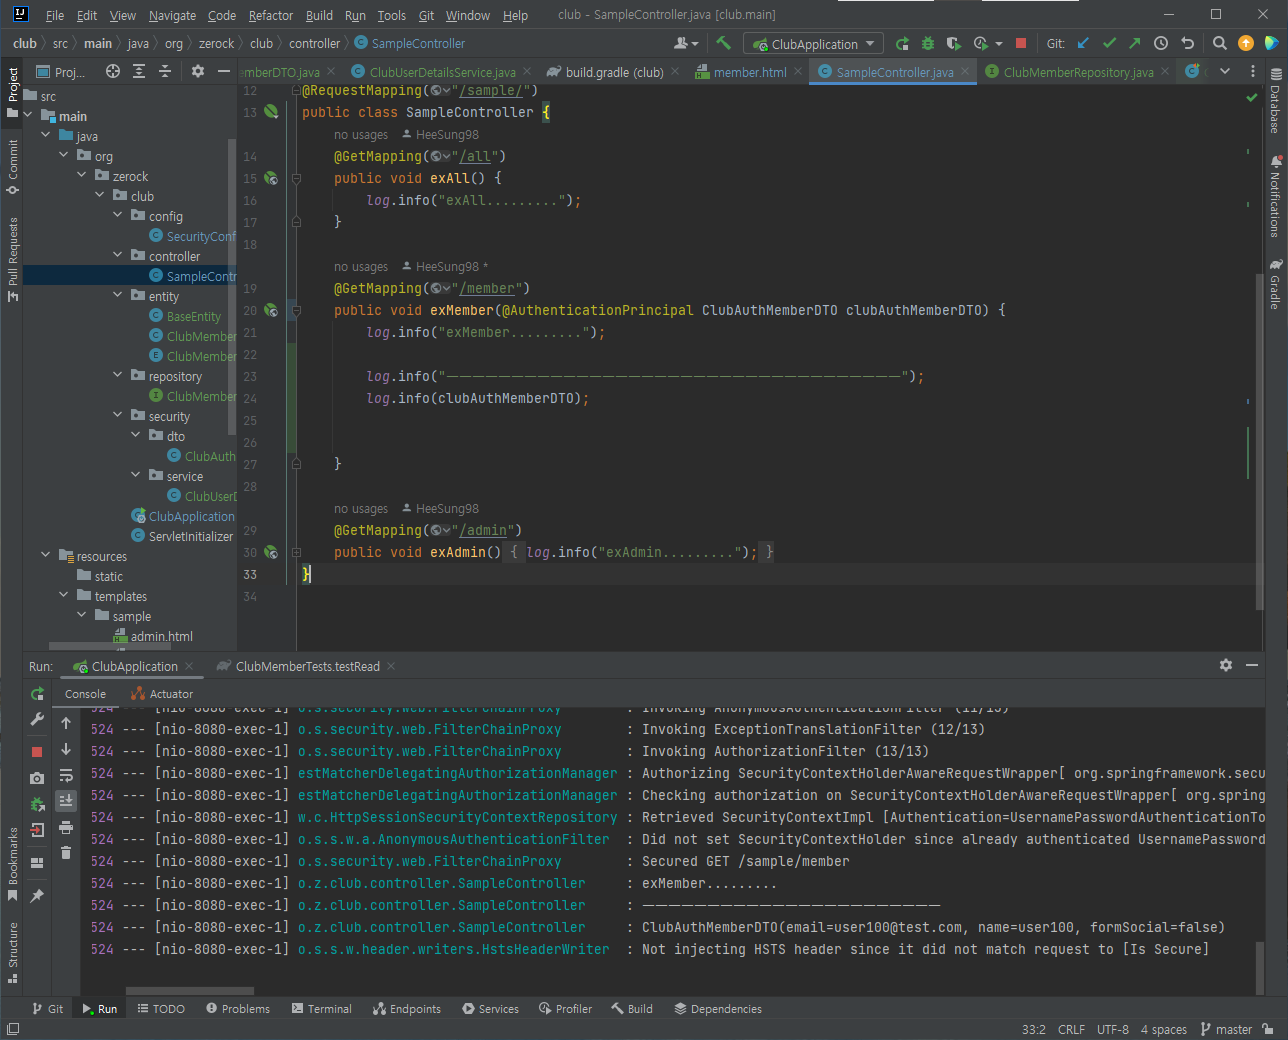Toggle the Commit tool window button
1288x1040 pixels.
coord(12,166)
